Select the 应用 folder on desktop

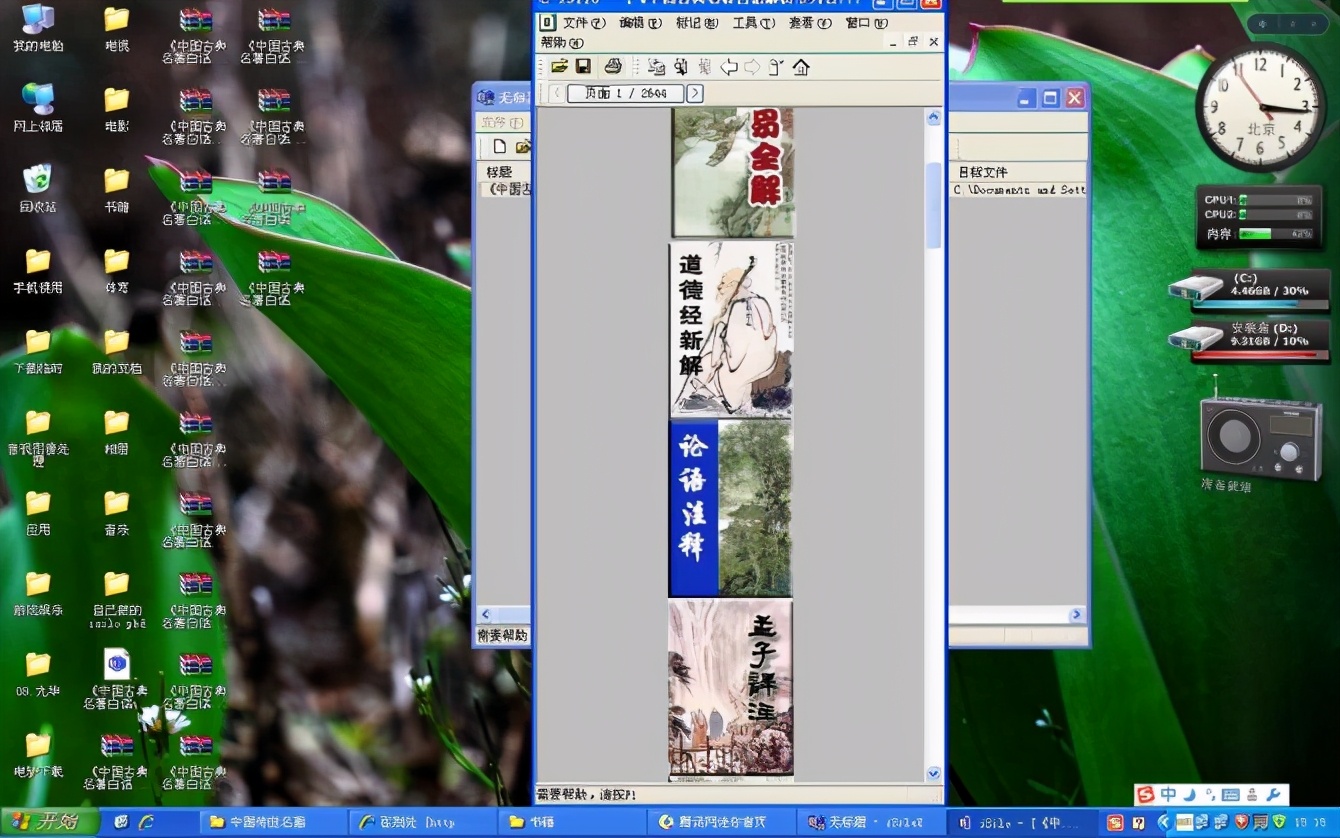[x=38, y=514]
